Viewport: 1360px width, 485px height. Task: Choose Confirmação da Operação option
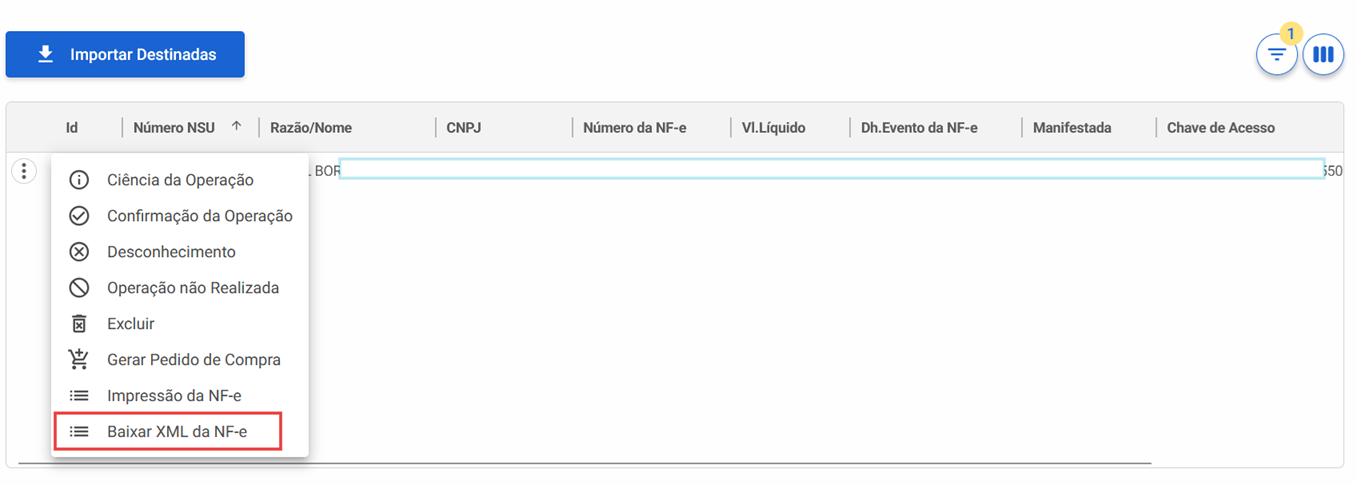(180, 216)
